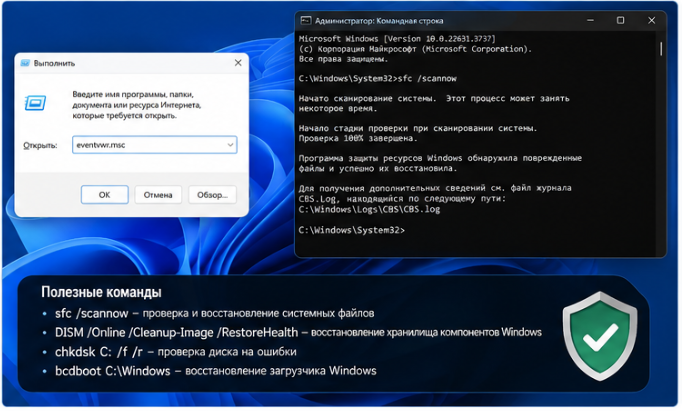Click the 'Выполнить' title text

54,63
